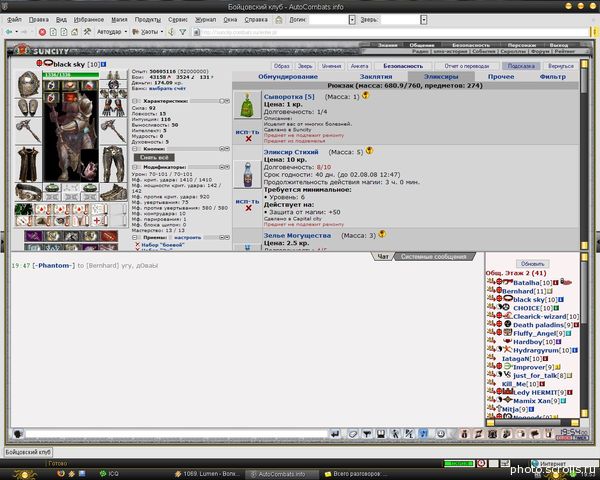The height and width of the screenshot is (480, 600).
Task: Click player Bernhard[11] in room list
Action: click(x=524, y=291)
